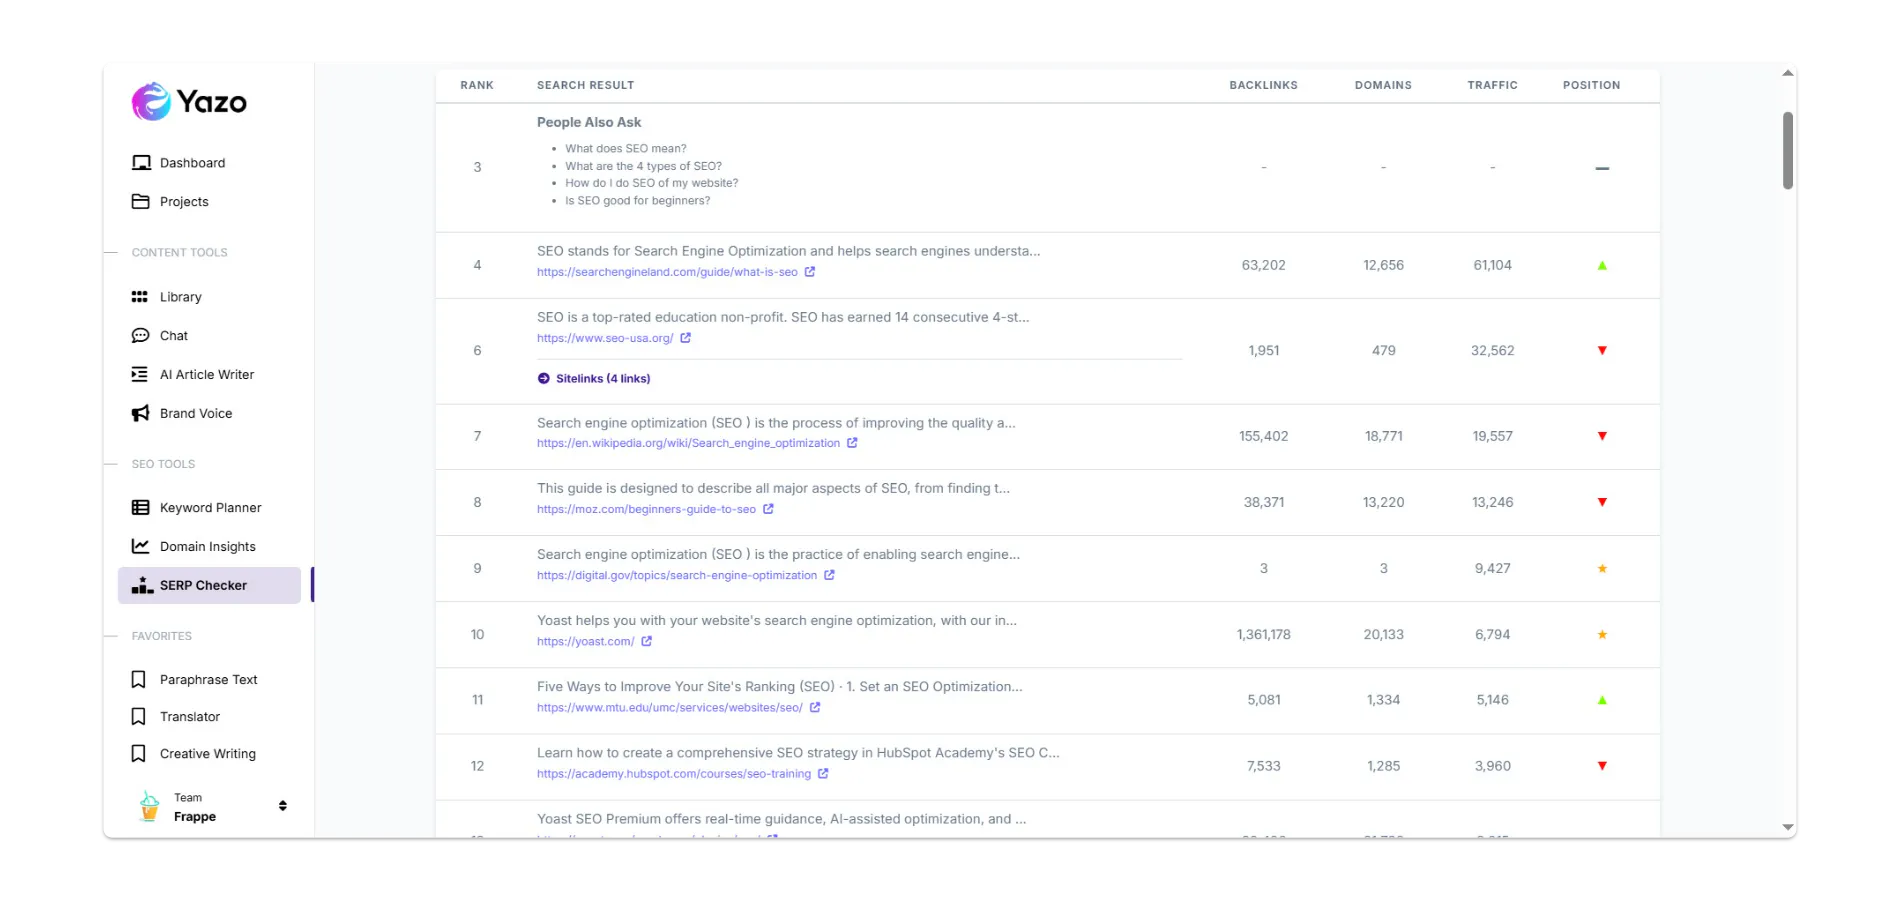
Task: Open moz.com beginners-guide-to-seo link
Action: tap(646, 509)
